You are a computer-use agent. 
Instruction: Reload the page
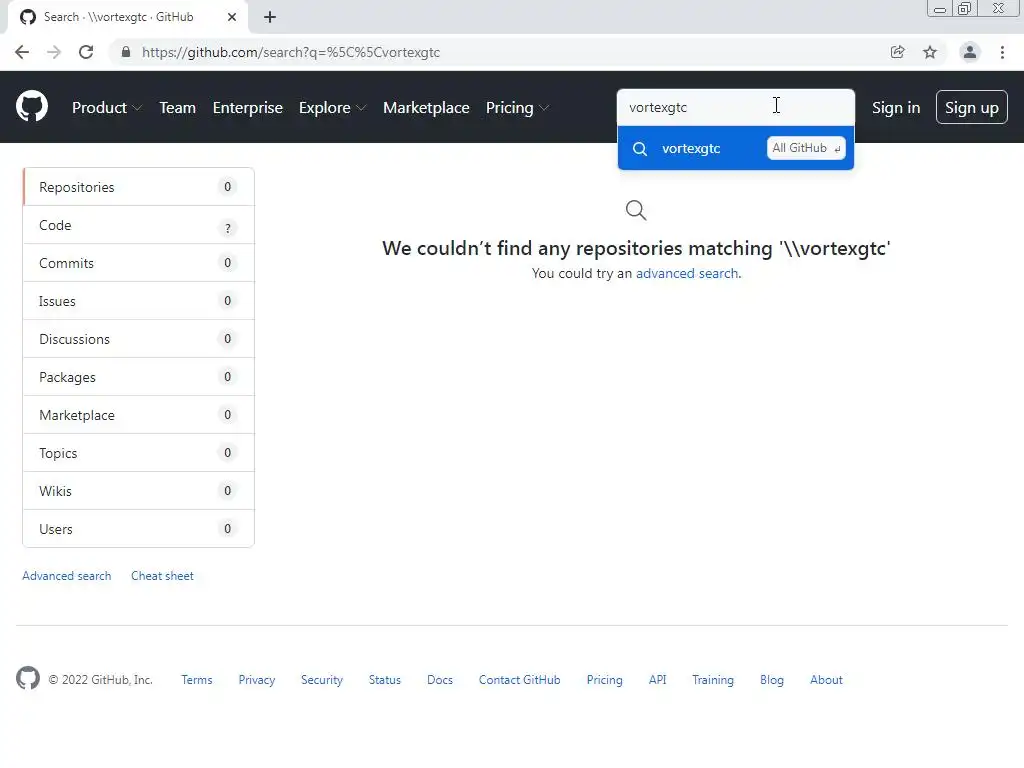86,52
